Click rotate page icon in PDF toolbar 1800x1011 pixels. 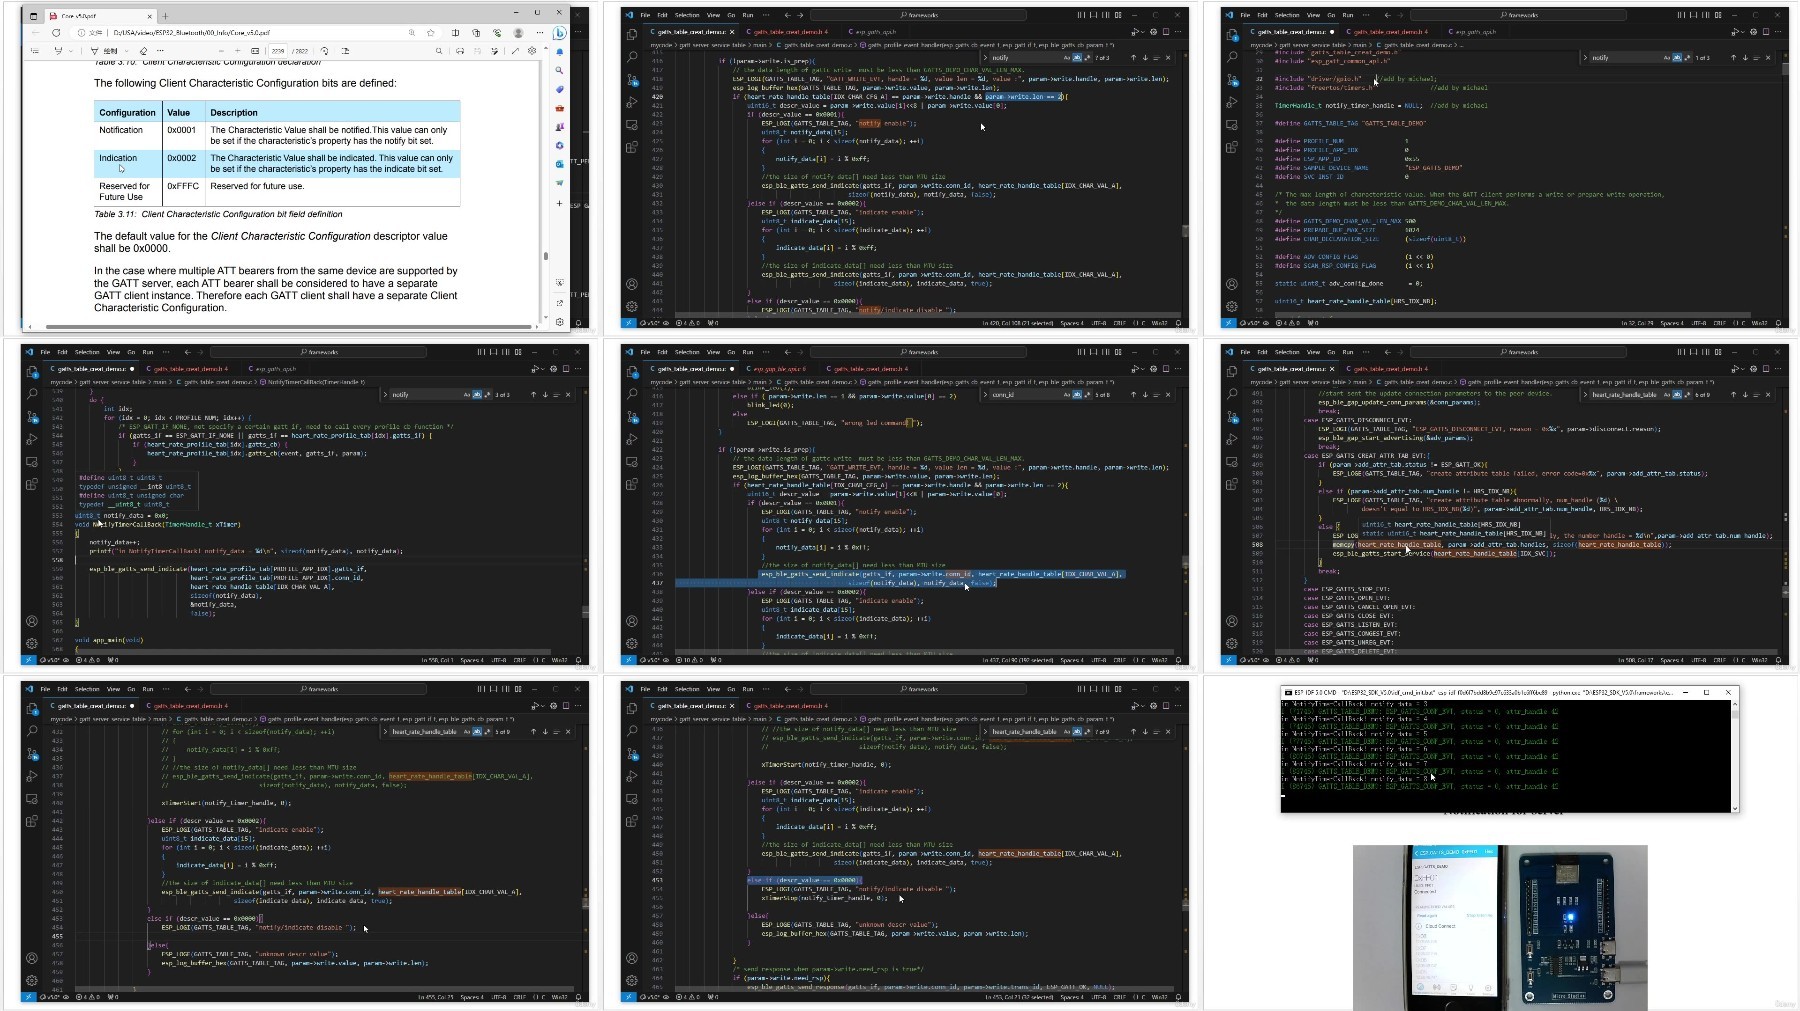coord(324,51)
